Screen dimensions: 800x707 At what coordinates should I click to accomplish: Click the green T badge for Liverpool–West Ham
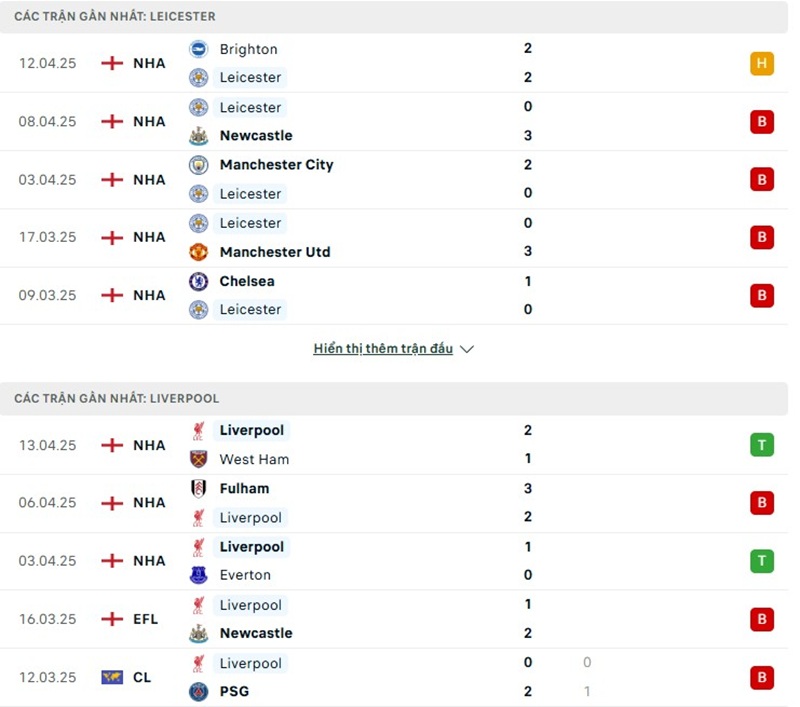(762, 445)
